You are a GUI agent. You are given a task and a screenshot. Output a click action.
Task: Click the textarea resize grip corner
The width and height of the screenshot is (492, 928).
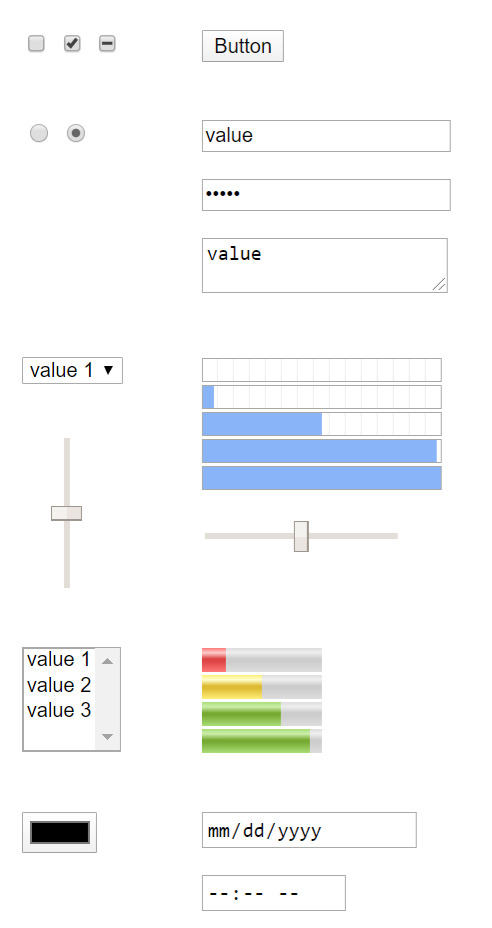click(x=439, y=285)
